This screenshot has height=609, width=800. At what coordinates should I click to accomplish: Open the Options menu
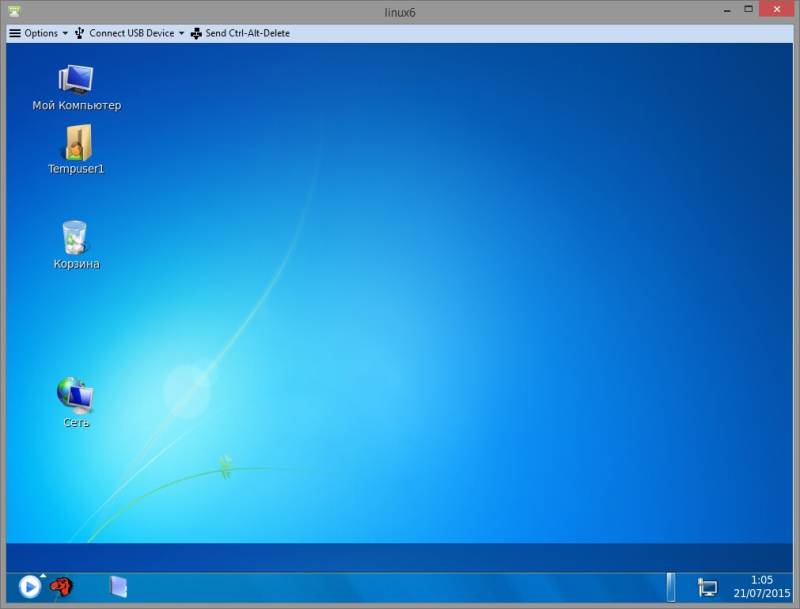tap(38, 33)
